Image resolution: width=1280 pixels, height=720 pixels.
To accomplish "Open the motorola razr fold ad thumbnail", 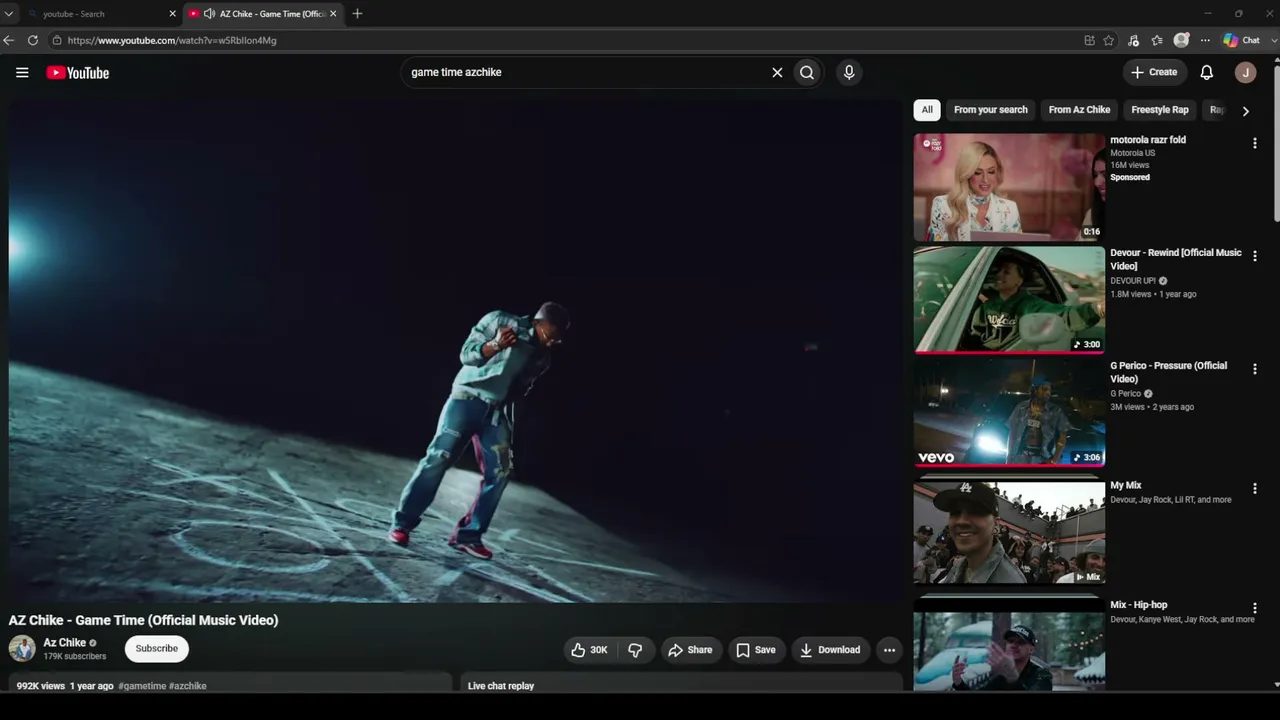I will click(x=1009, y=187).
